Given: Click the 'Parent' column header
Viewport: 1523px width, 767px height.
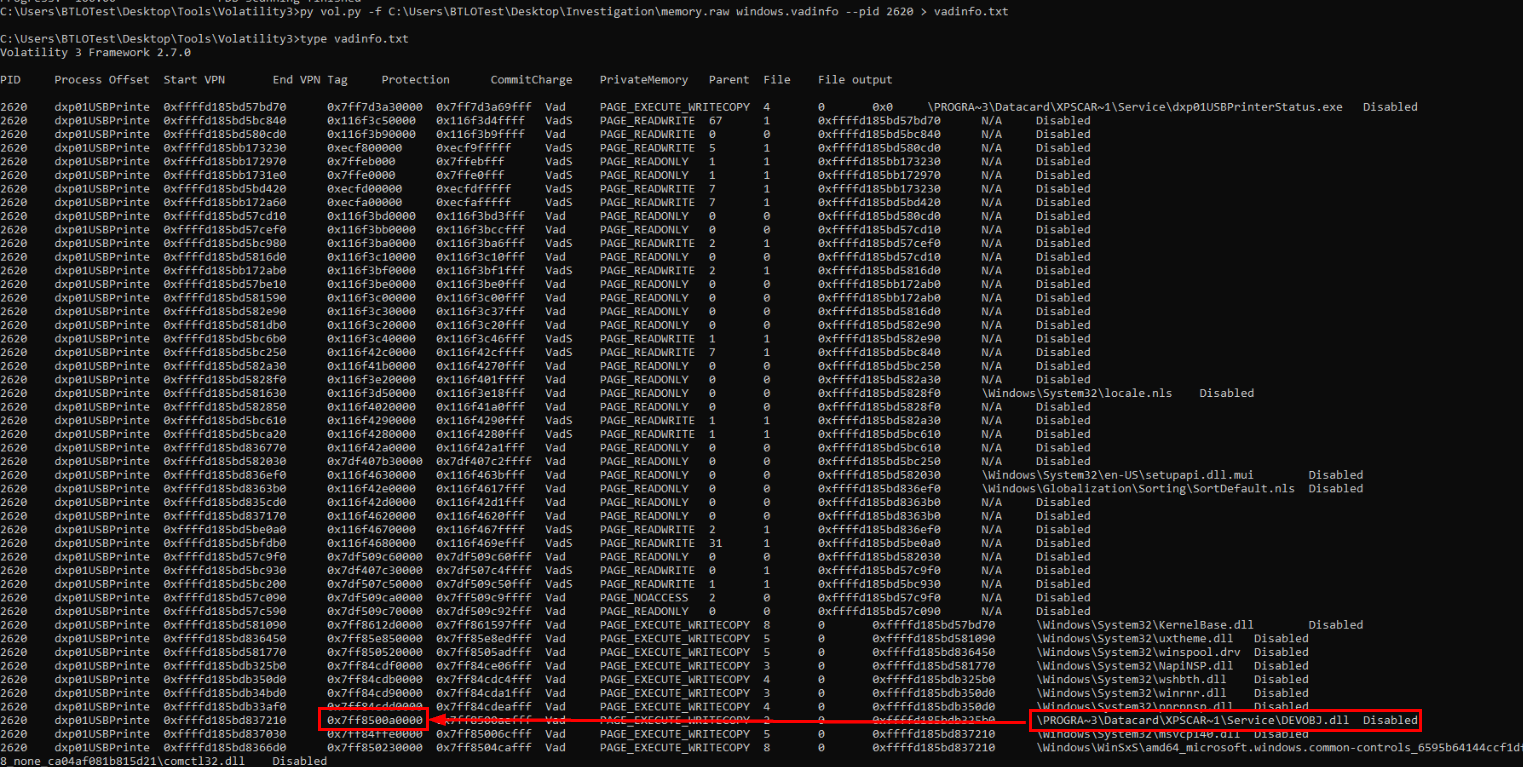Looking at the screenshot, I should point(729,79).
